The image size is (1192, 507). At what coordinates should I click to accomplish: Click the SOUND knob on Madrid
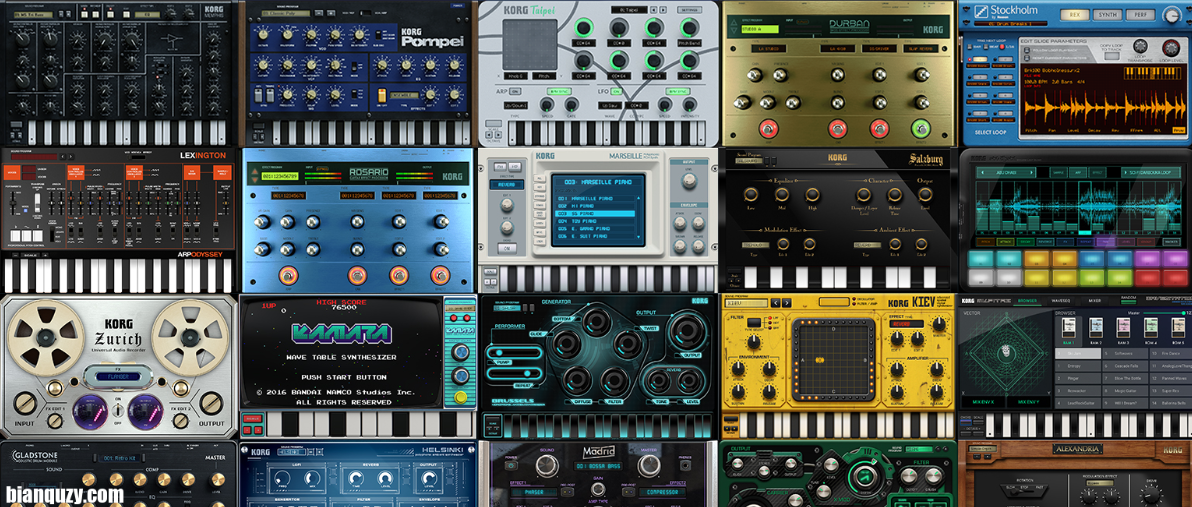547,465
